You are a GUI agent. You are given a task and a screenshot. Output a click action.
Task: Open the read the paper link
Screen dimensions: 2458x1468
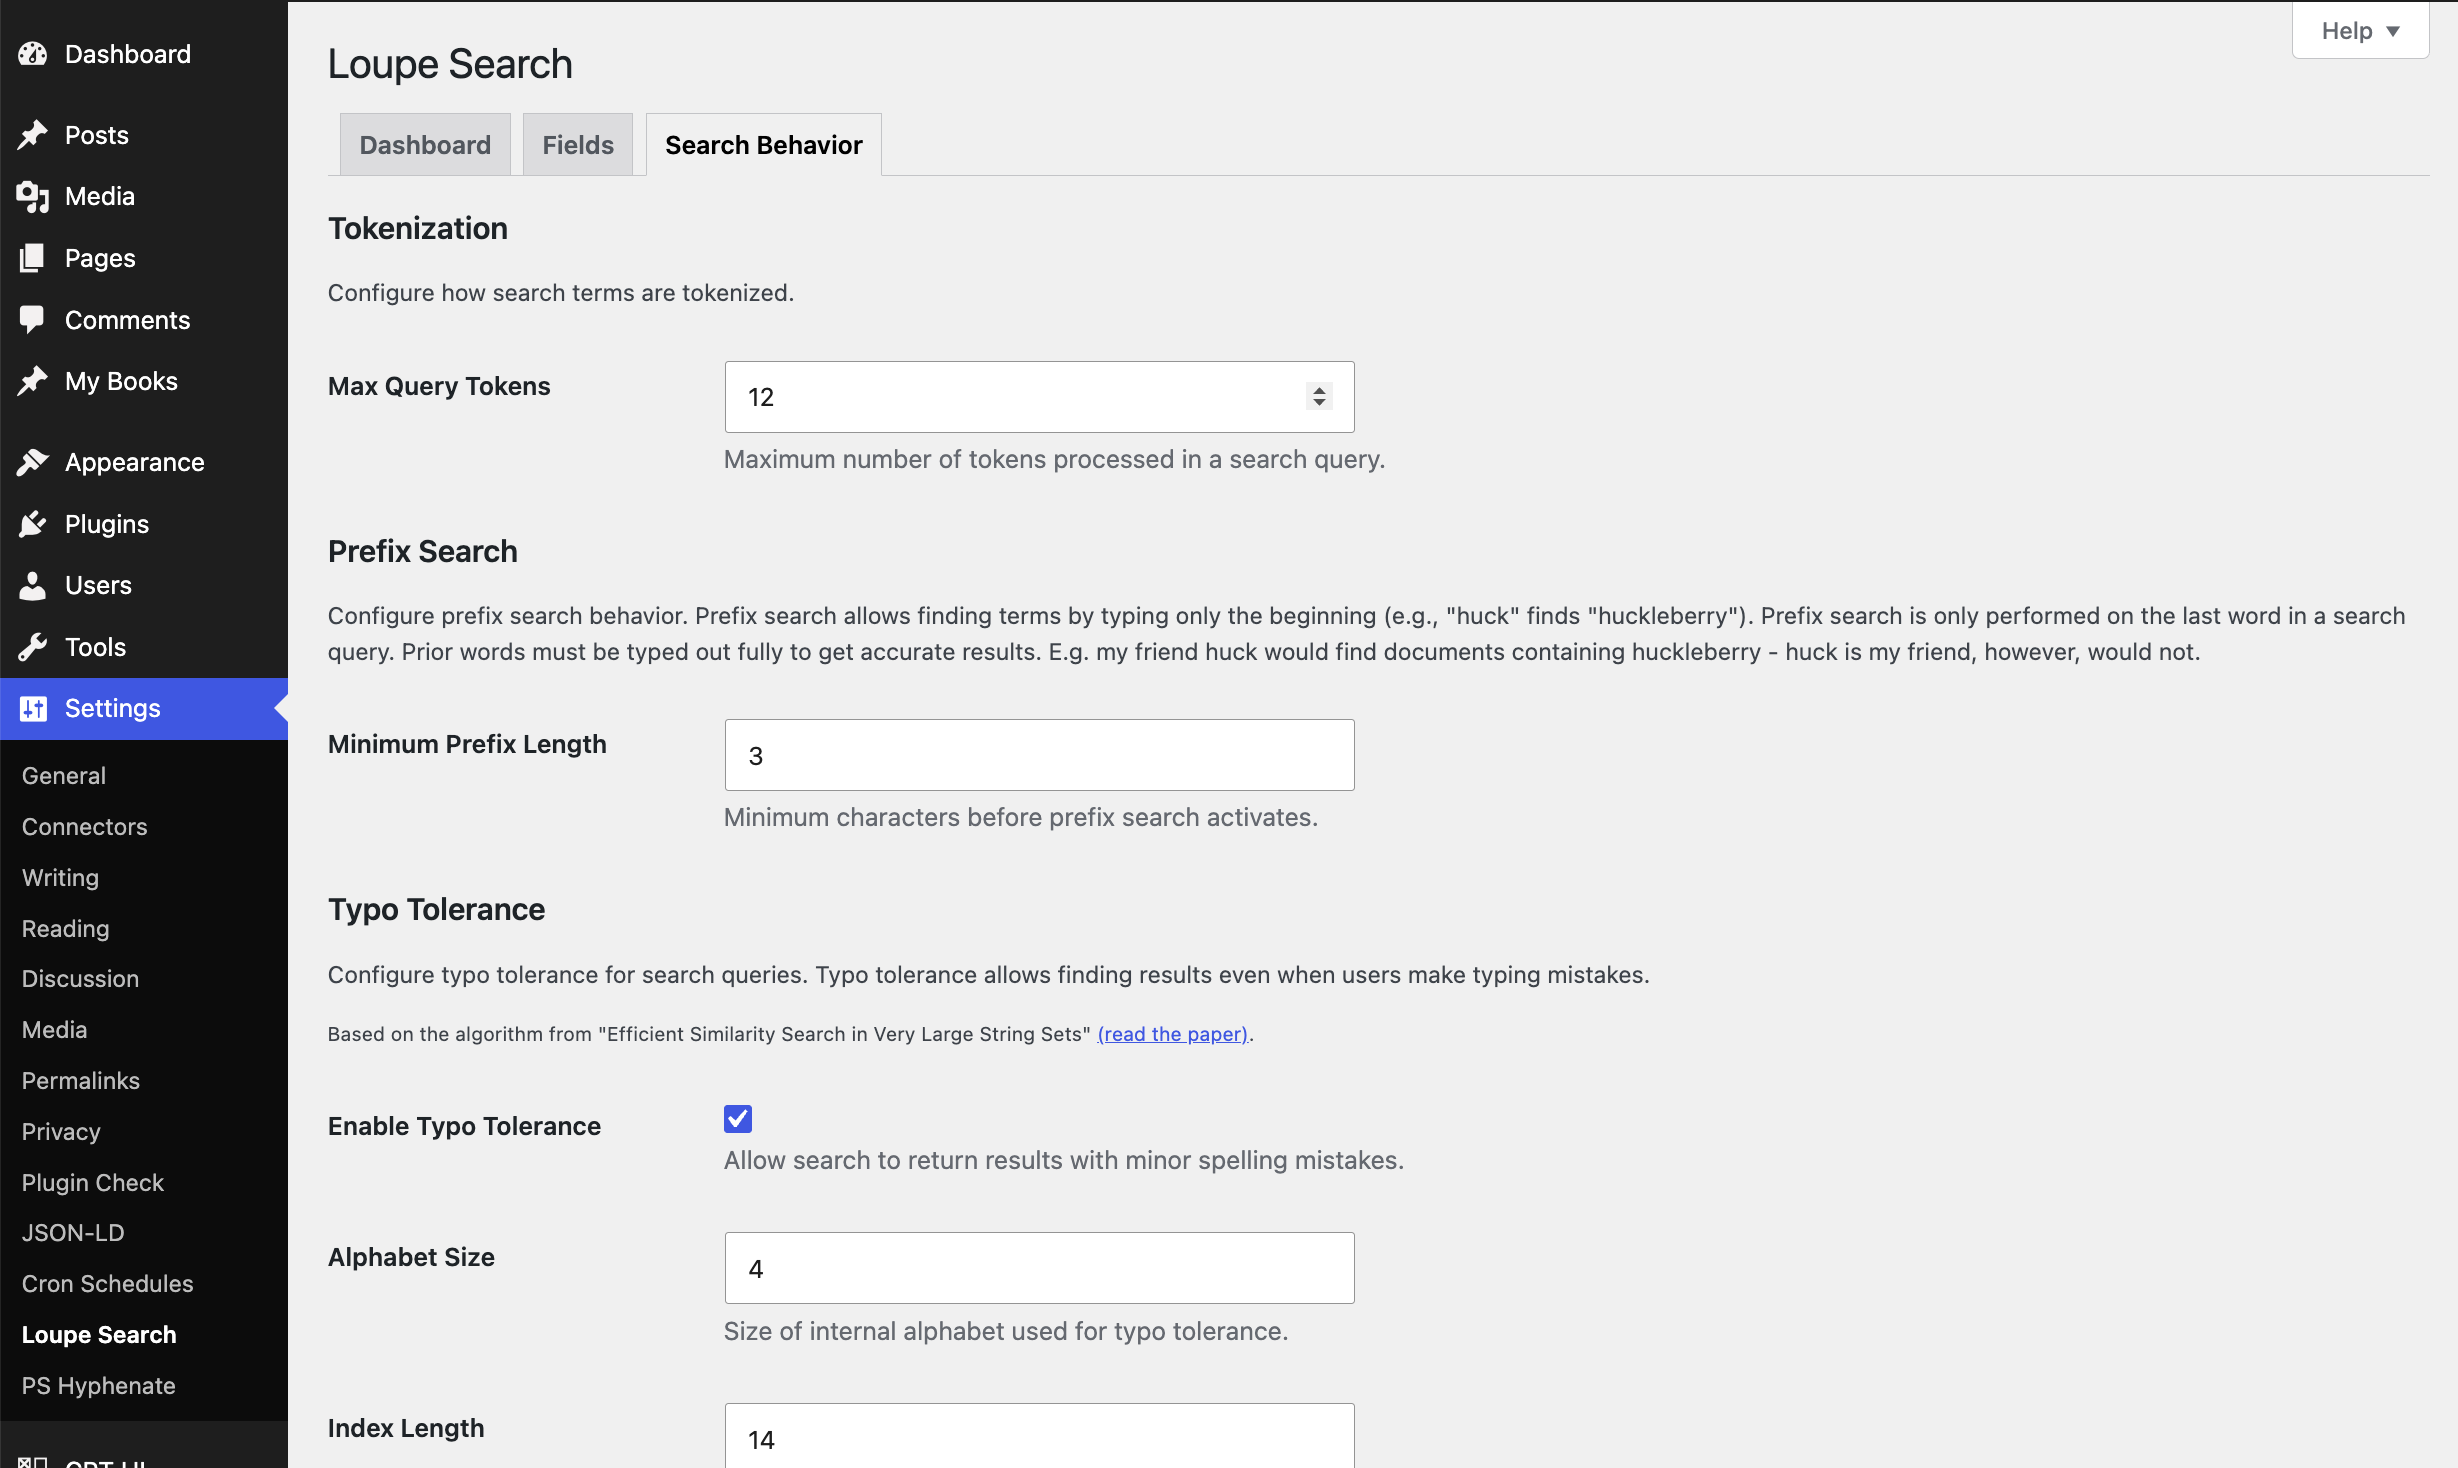[x=1173, y=1034]
